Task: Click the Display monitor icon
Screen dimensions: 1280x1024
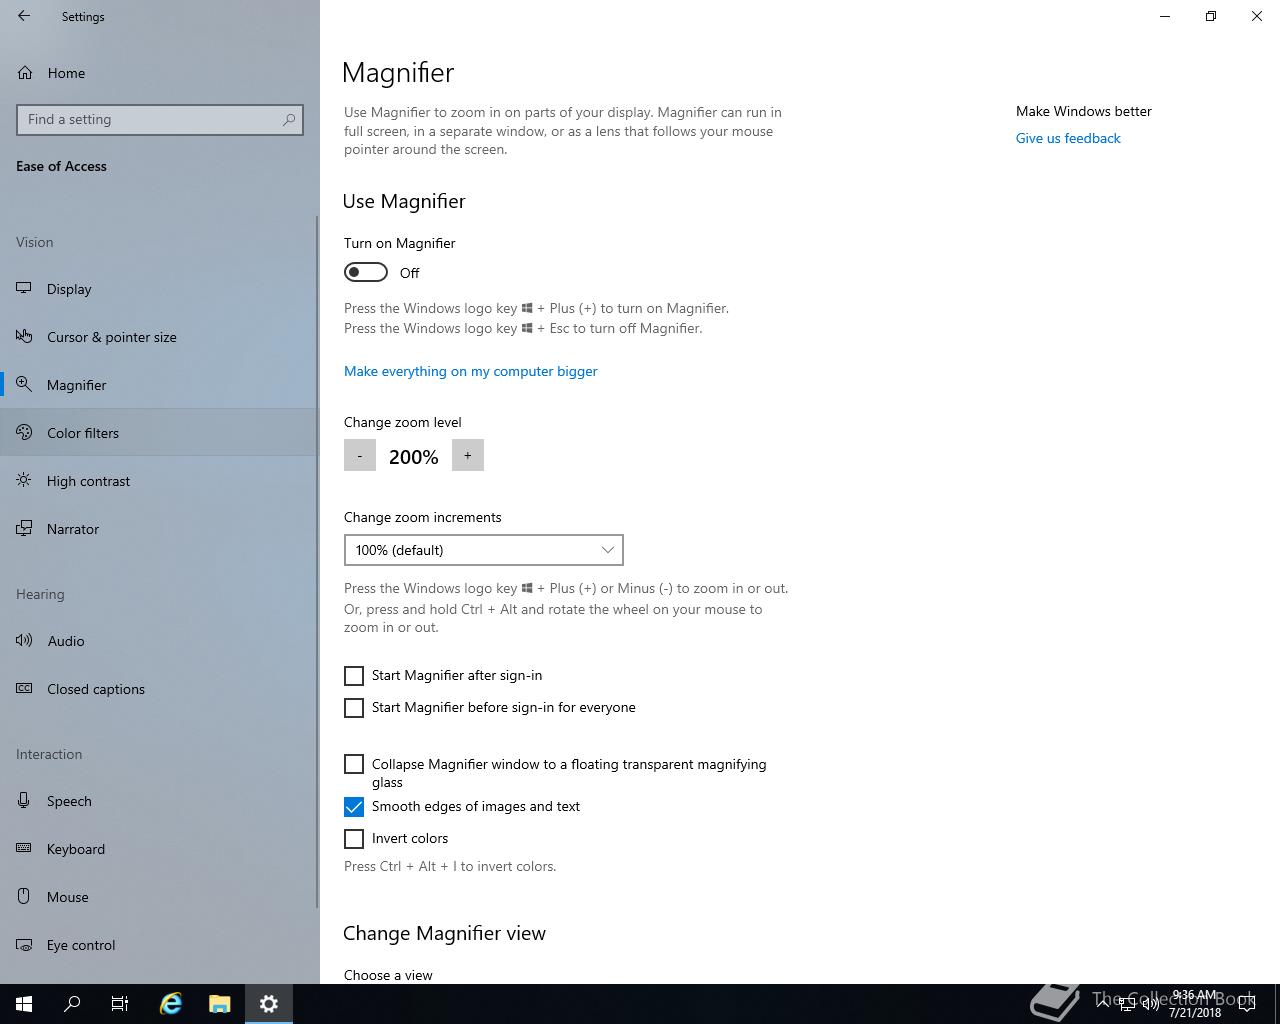Action: click(x=24, y=289)
